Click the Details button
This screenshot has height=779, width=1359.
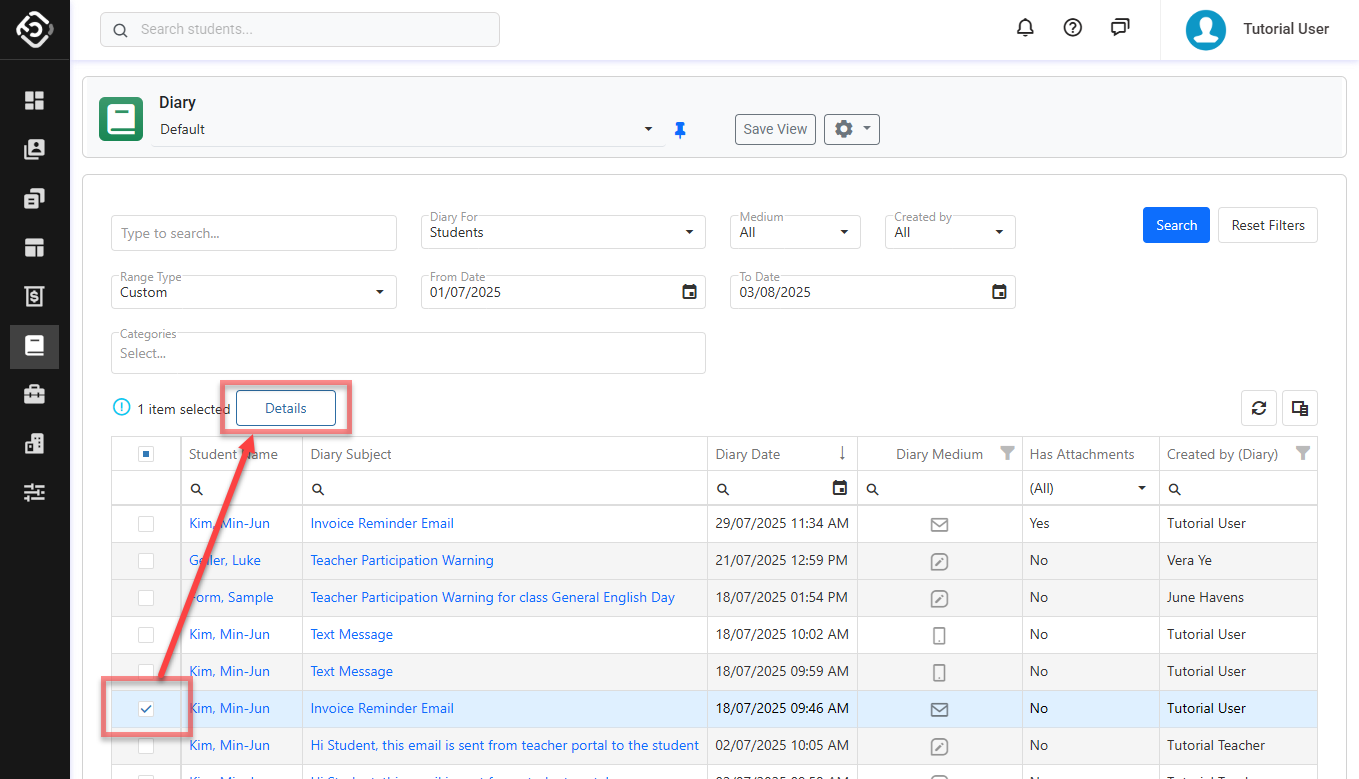(x=286, y=408)
